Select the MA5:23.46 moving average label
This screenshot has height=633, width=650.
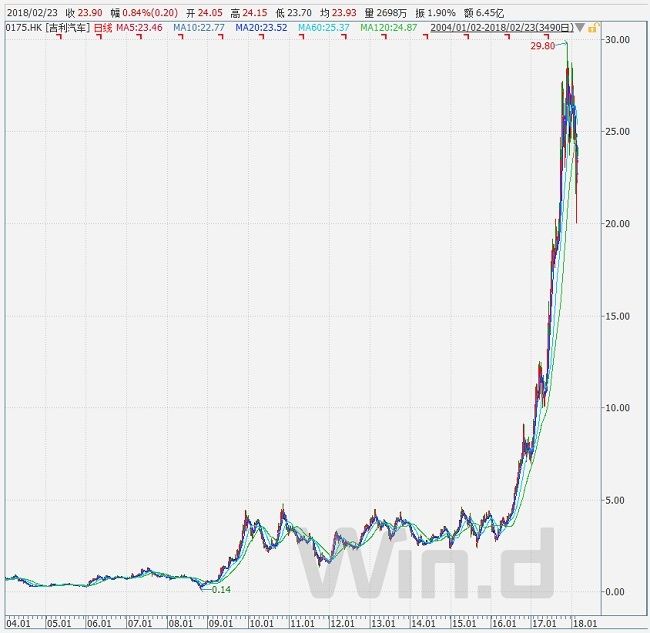139,28
